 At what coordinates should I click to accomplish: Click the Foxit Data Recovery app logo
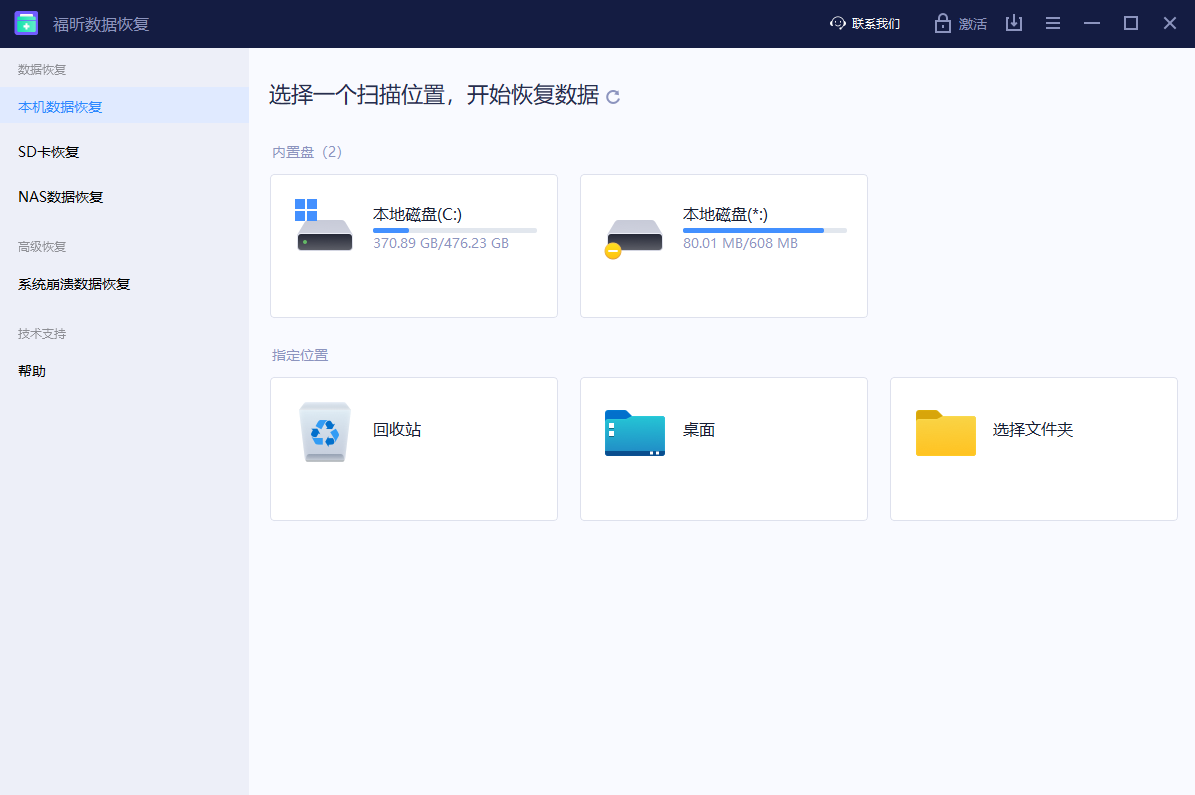click(25, 22)
